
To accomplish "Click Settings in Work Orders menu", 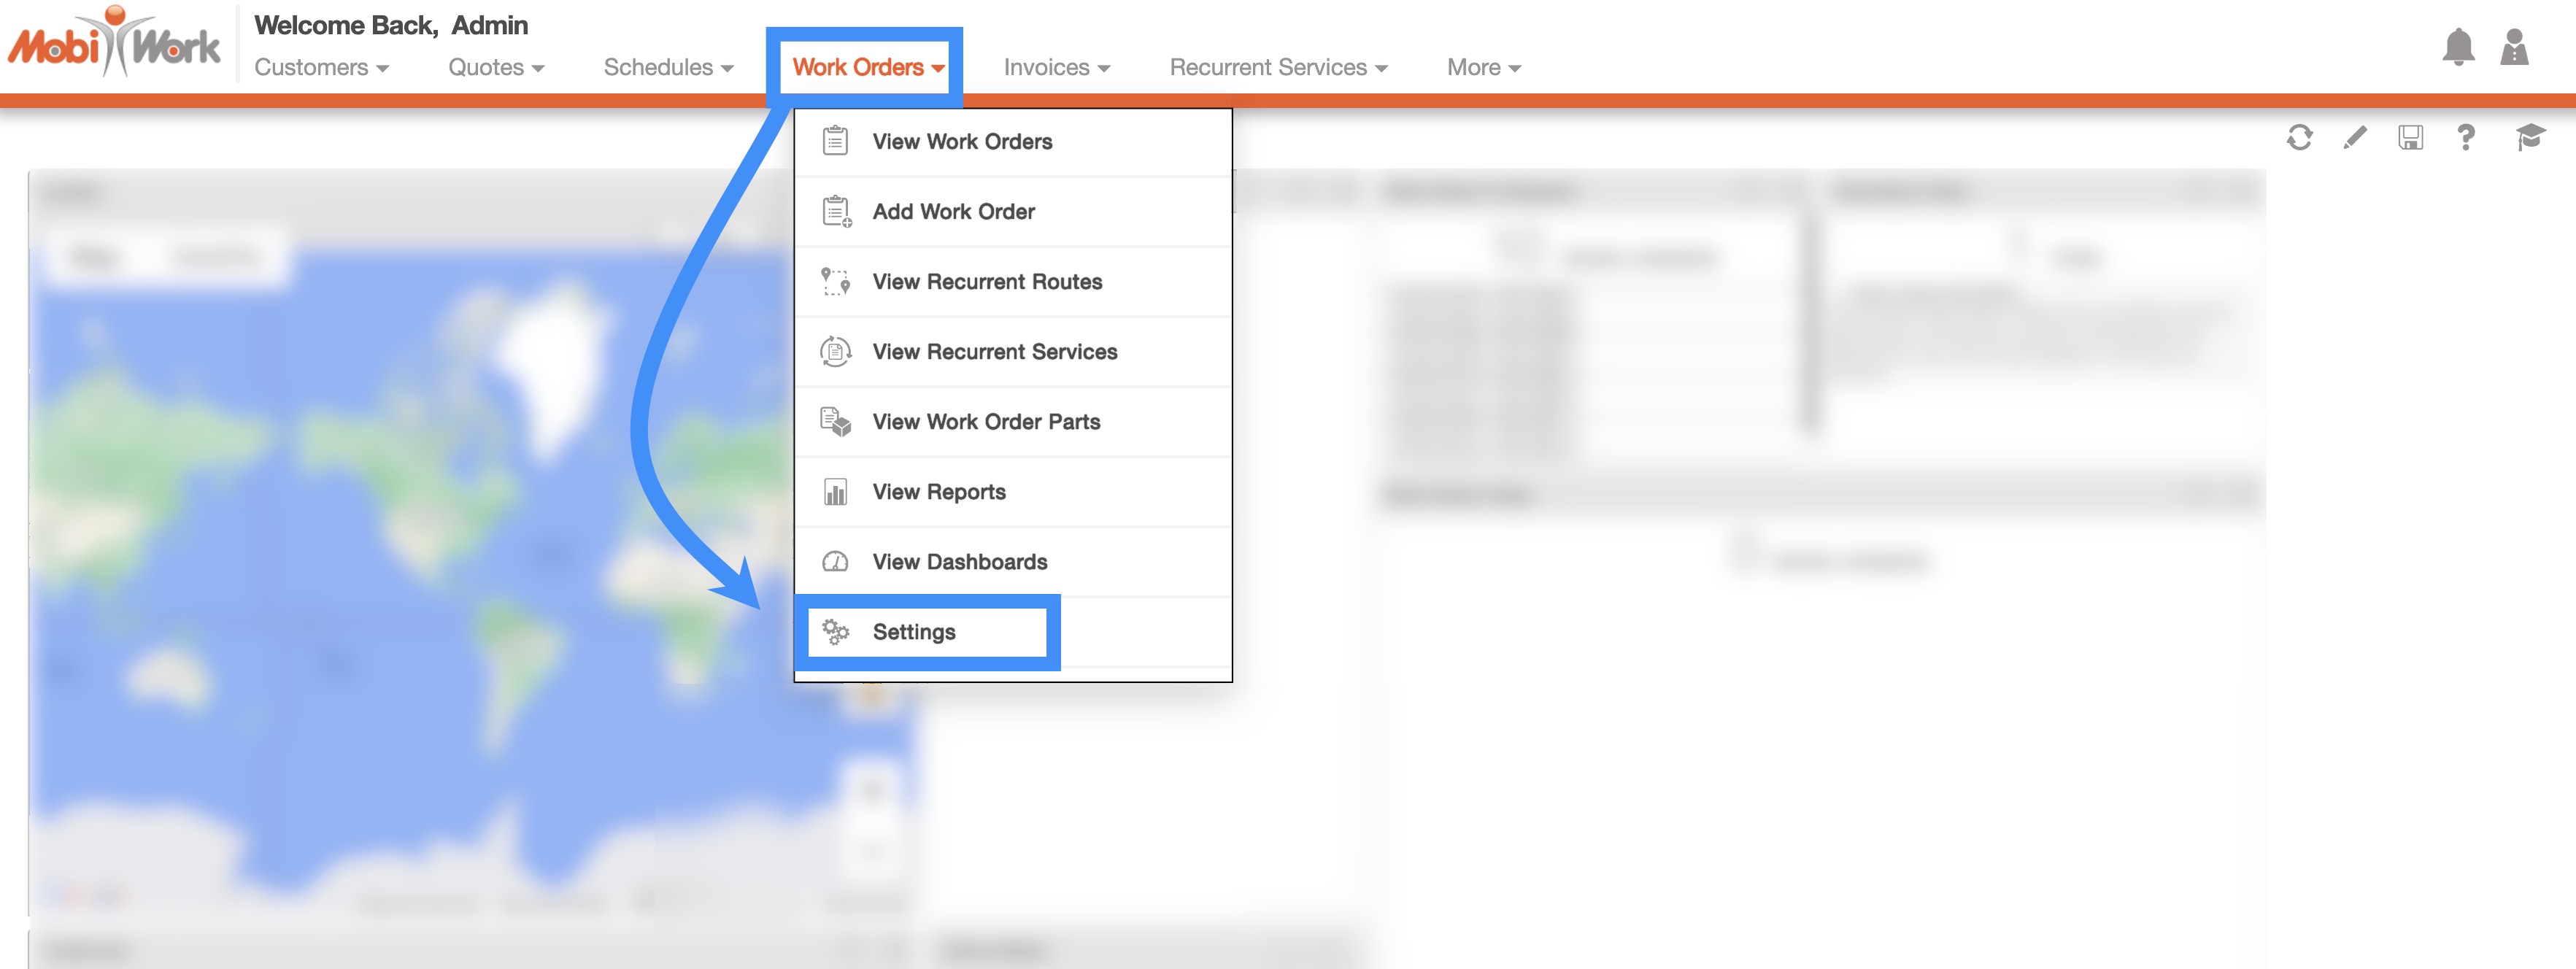I will coord(913,632).
